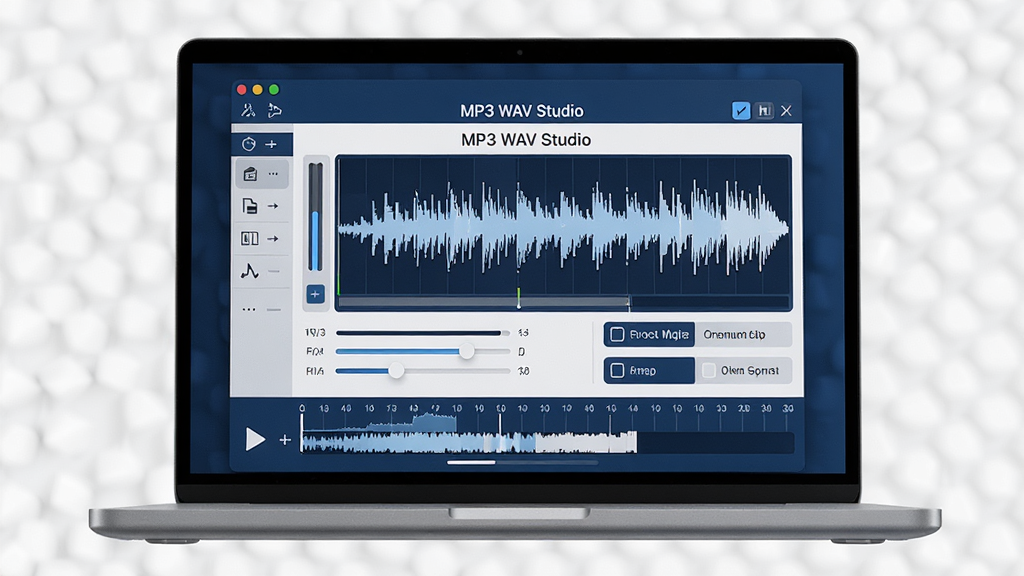Expand the arrow beside the split-columns icon

273,238
